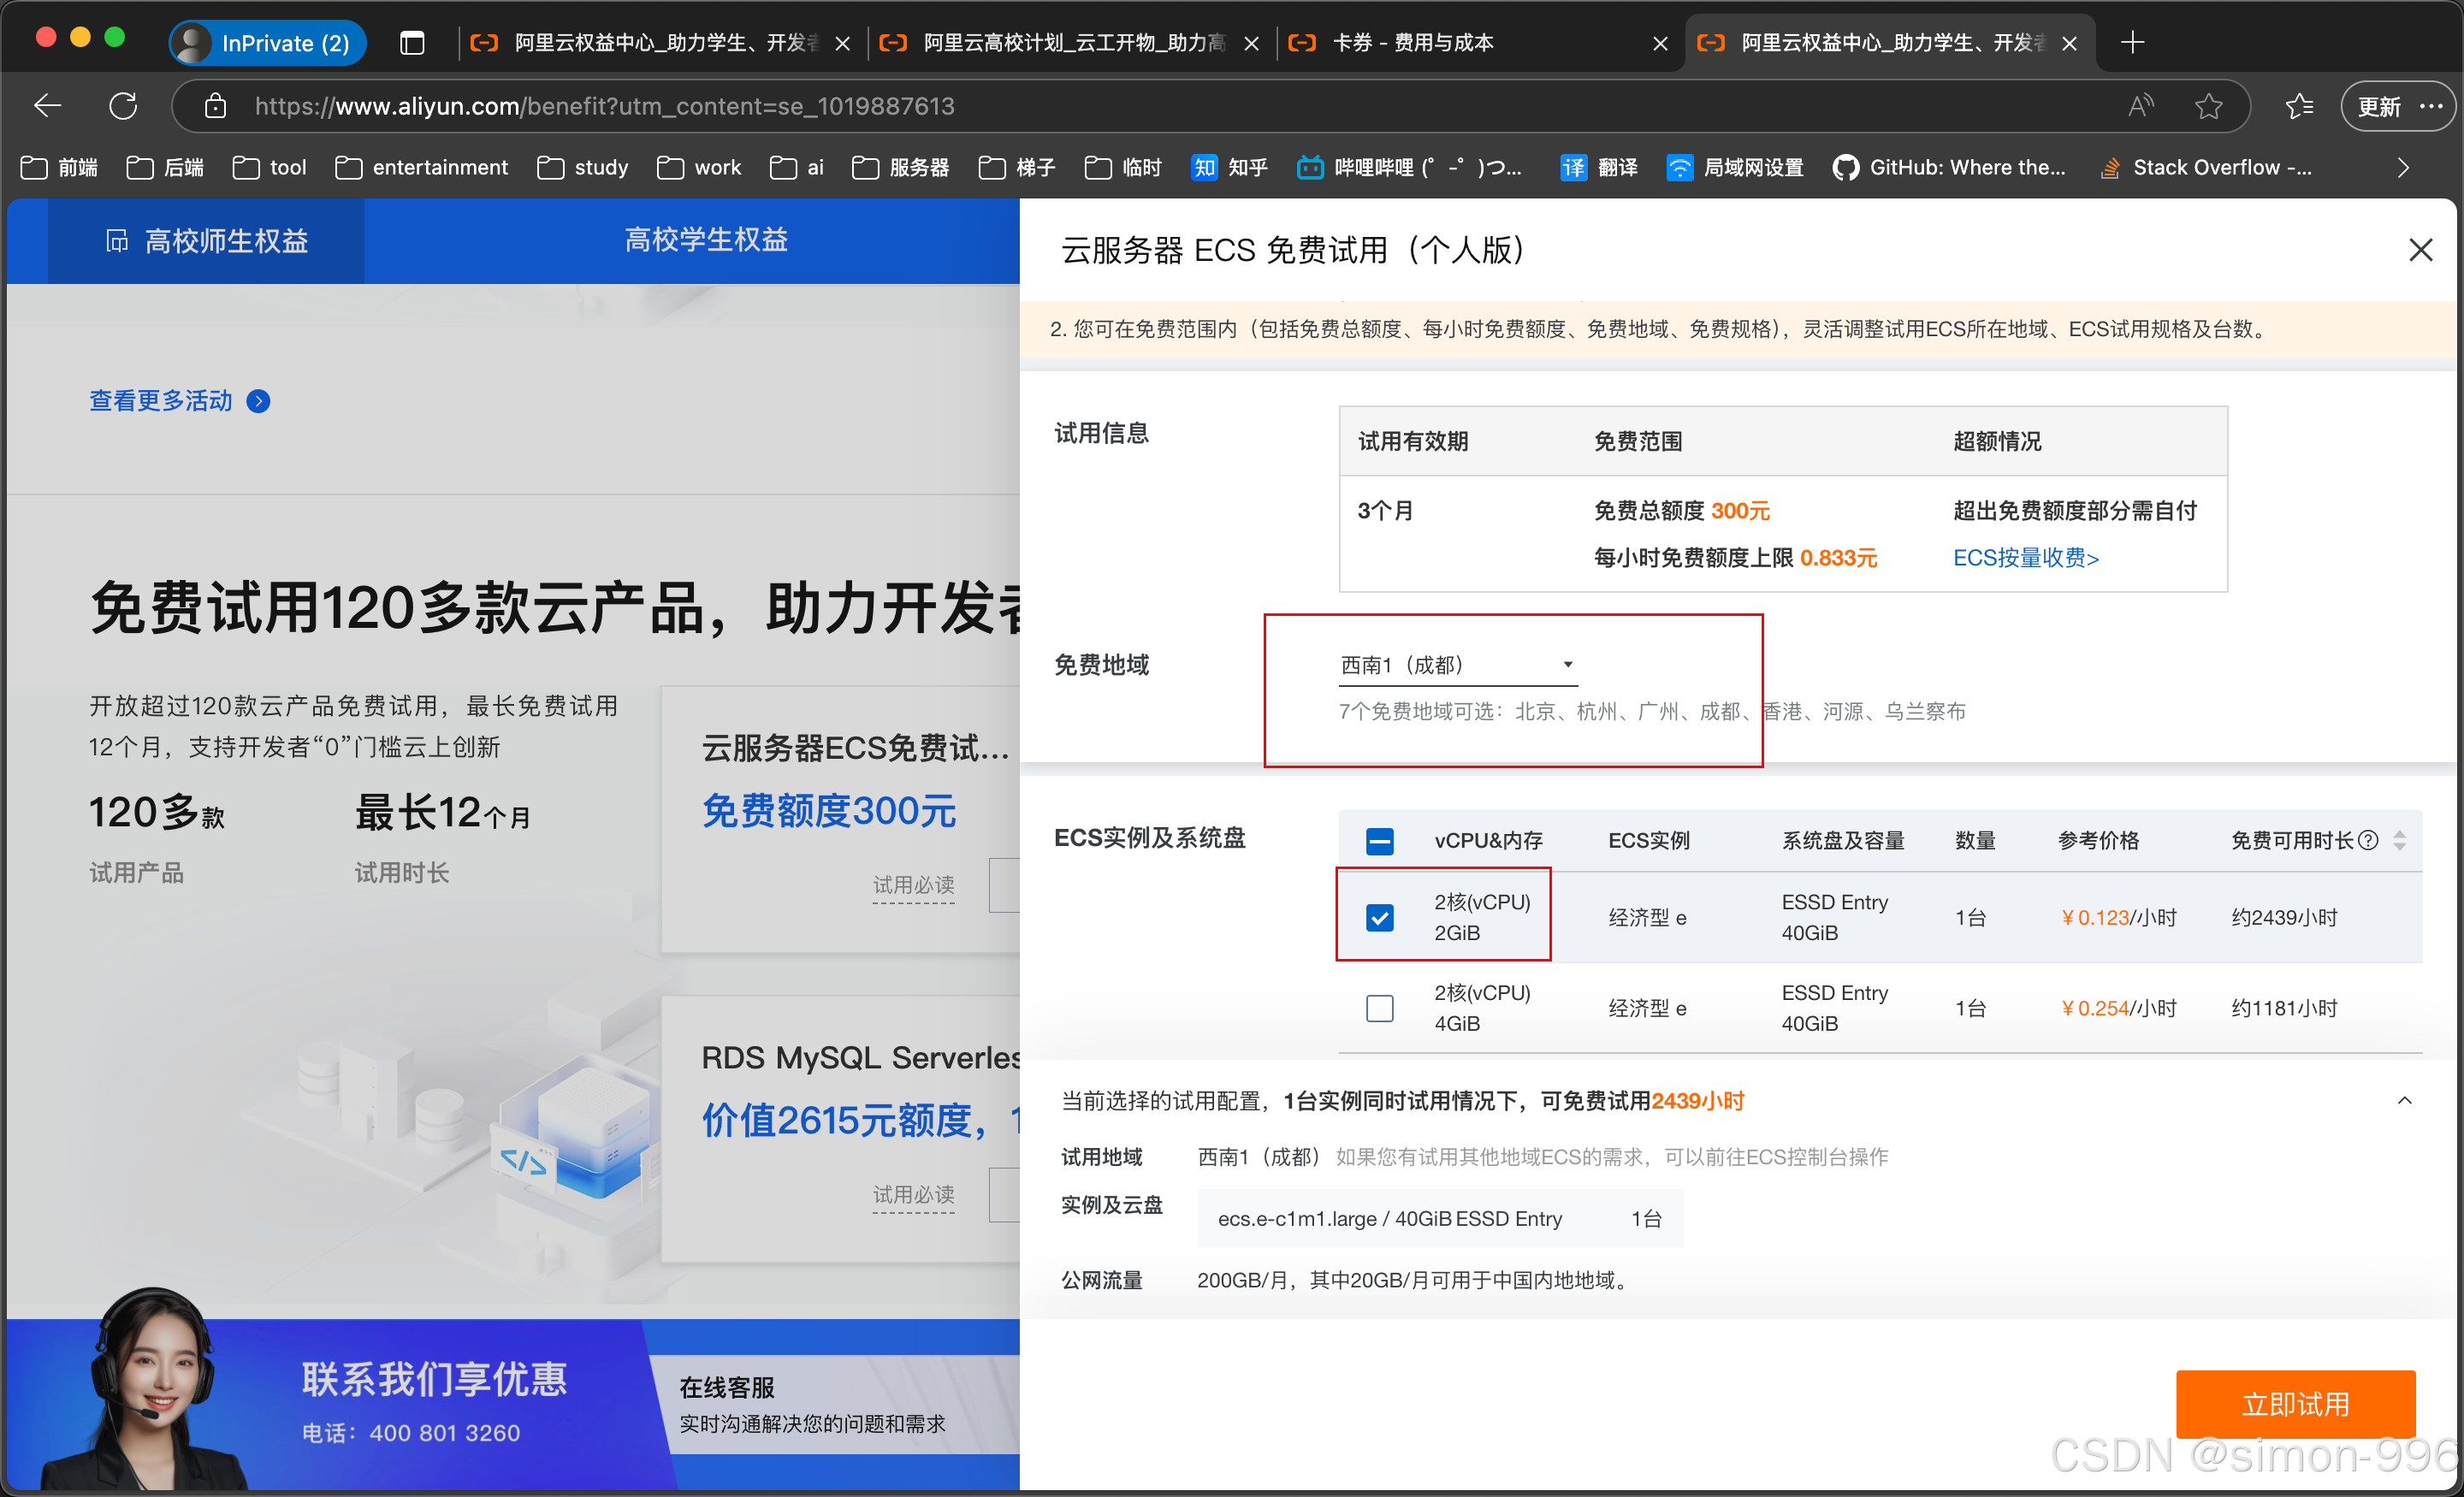Open the study bookmark folder
The width and height of the screenshot is (2464, 1497).
click(583, 168)
